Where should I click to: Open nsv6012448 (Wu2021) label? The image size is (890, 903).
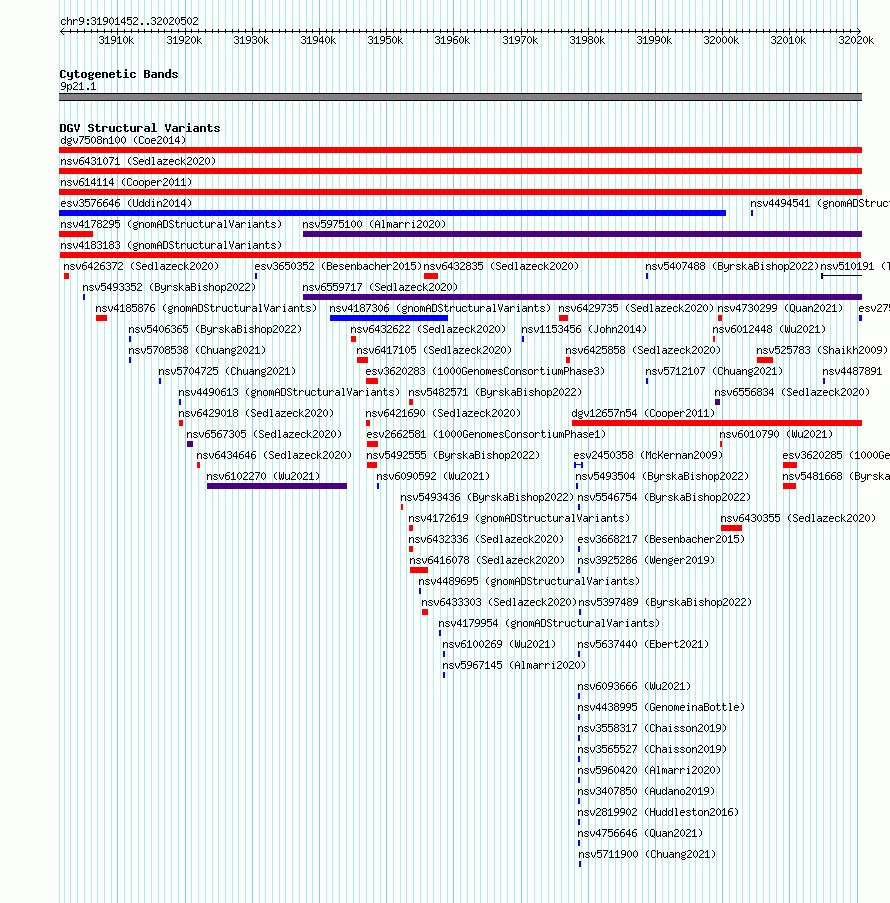769,329
